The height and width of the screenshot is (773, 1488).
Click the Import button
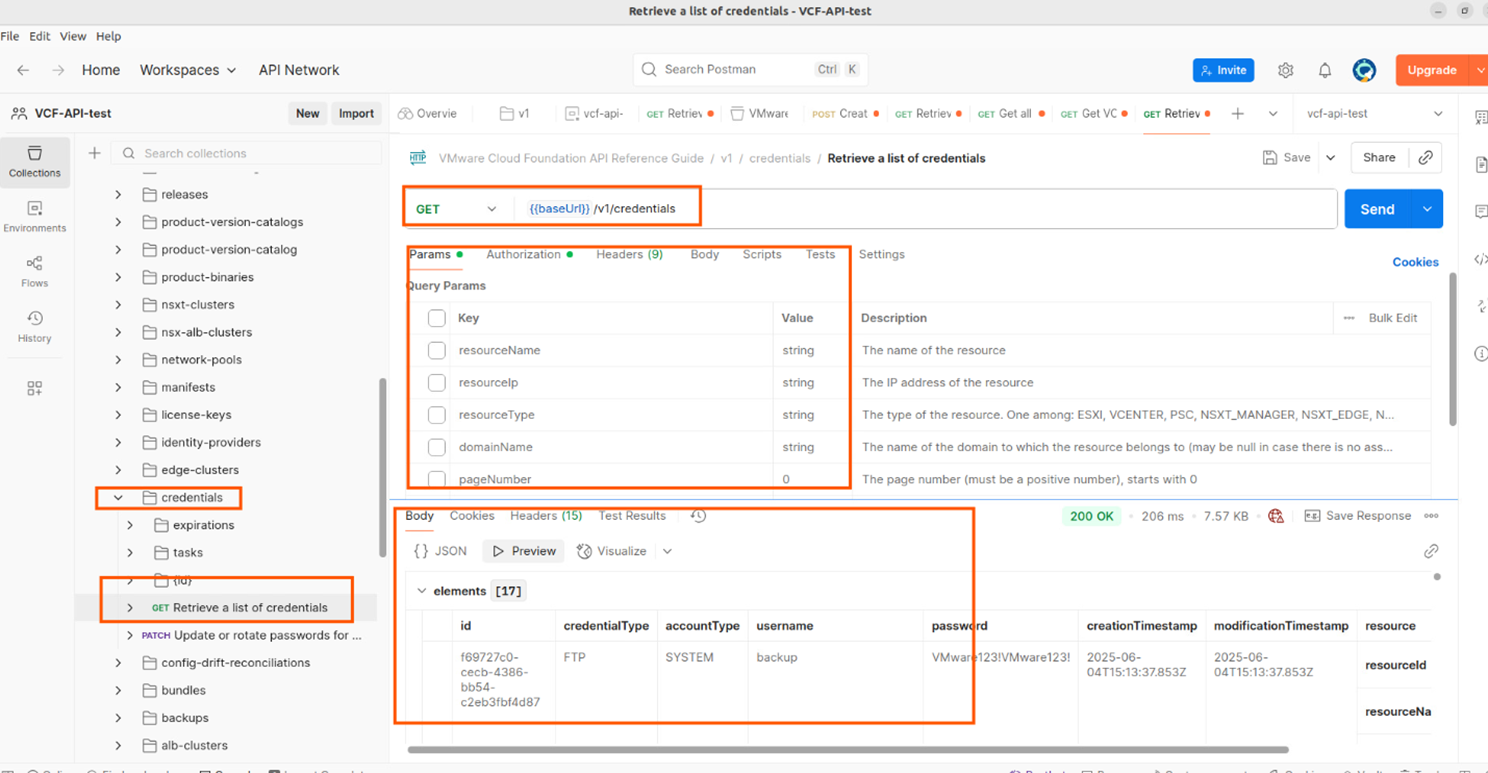[x=356, y=114]
